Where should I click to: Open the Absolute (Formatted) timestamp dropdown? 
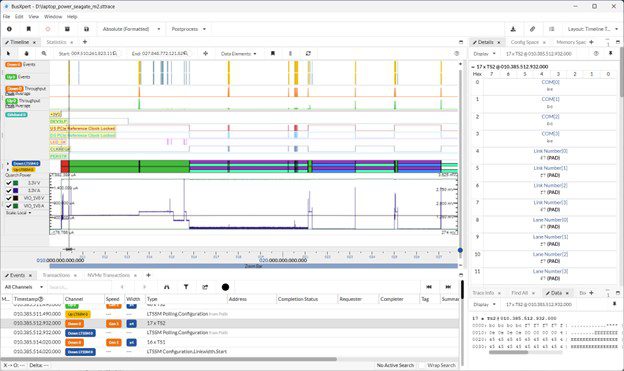131,29
